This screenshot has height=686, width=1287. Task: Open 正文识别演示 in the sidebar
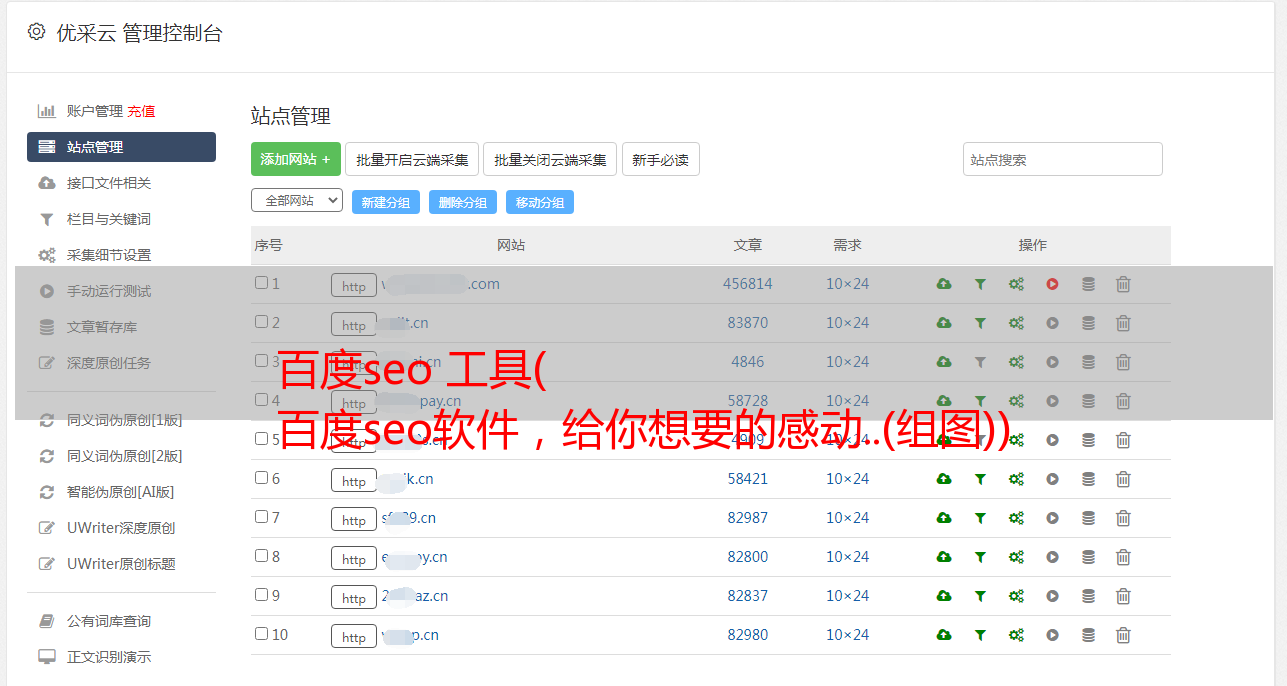coord(109,657)
